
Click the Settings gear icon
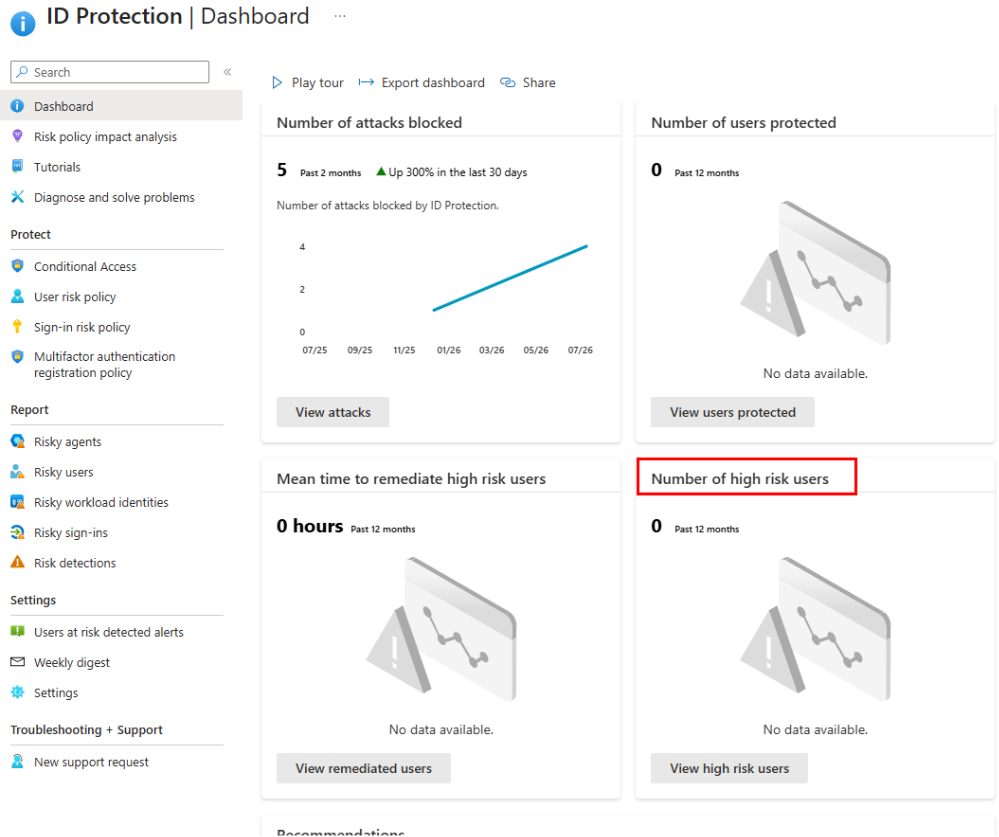tap(18, 692)
